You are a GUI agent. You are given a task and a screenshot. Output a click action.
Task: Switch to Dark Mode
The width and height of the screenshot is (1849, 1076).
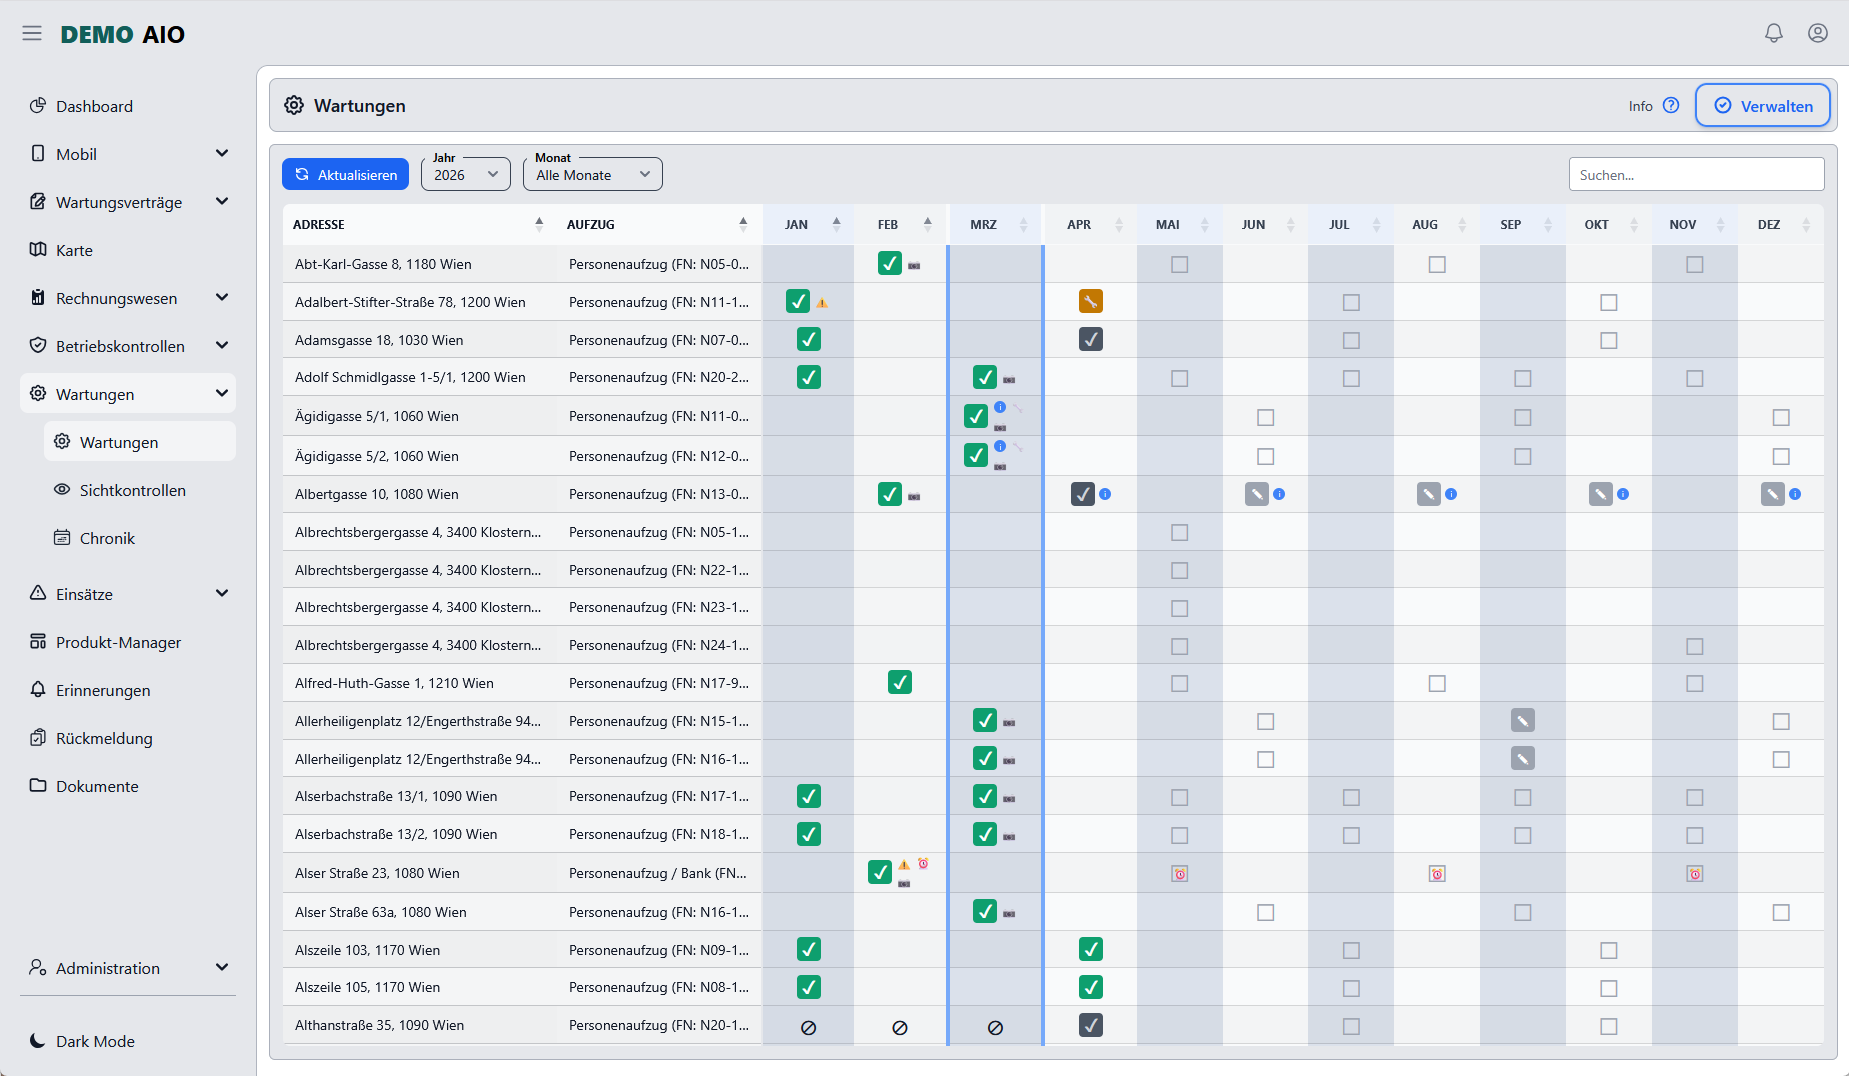[82, 1041]
